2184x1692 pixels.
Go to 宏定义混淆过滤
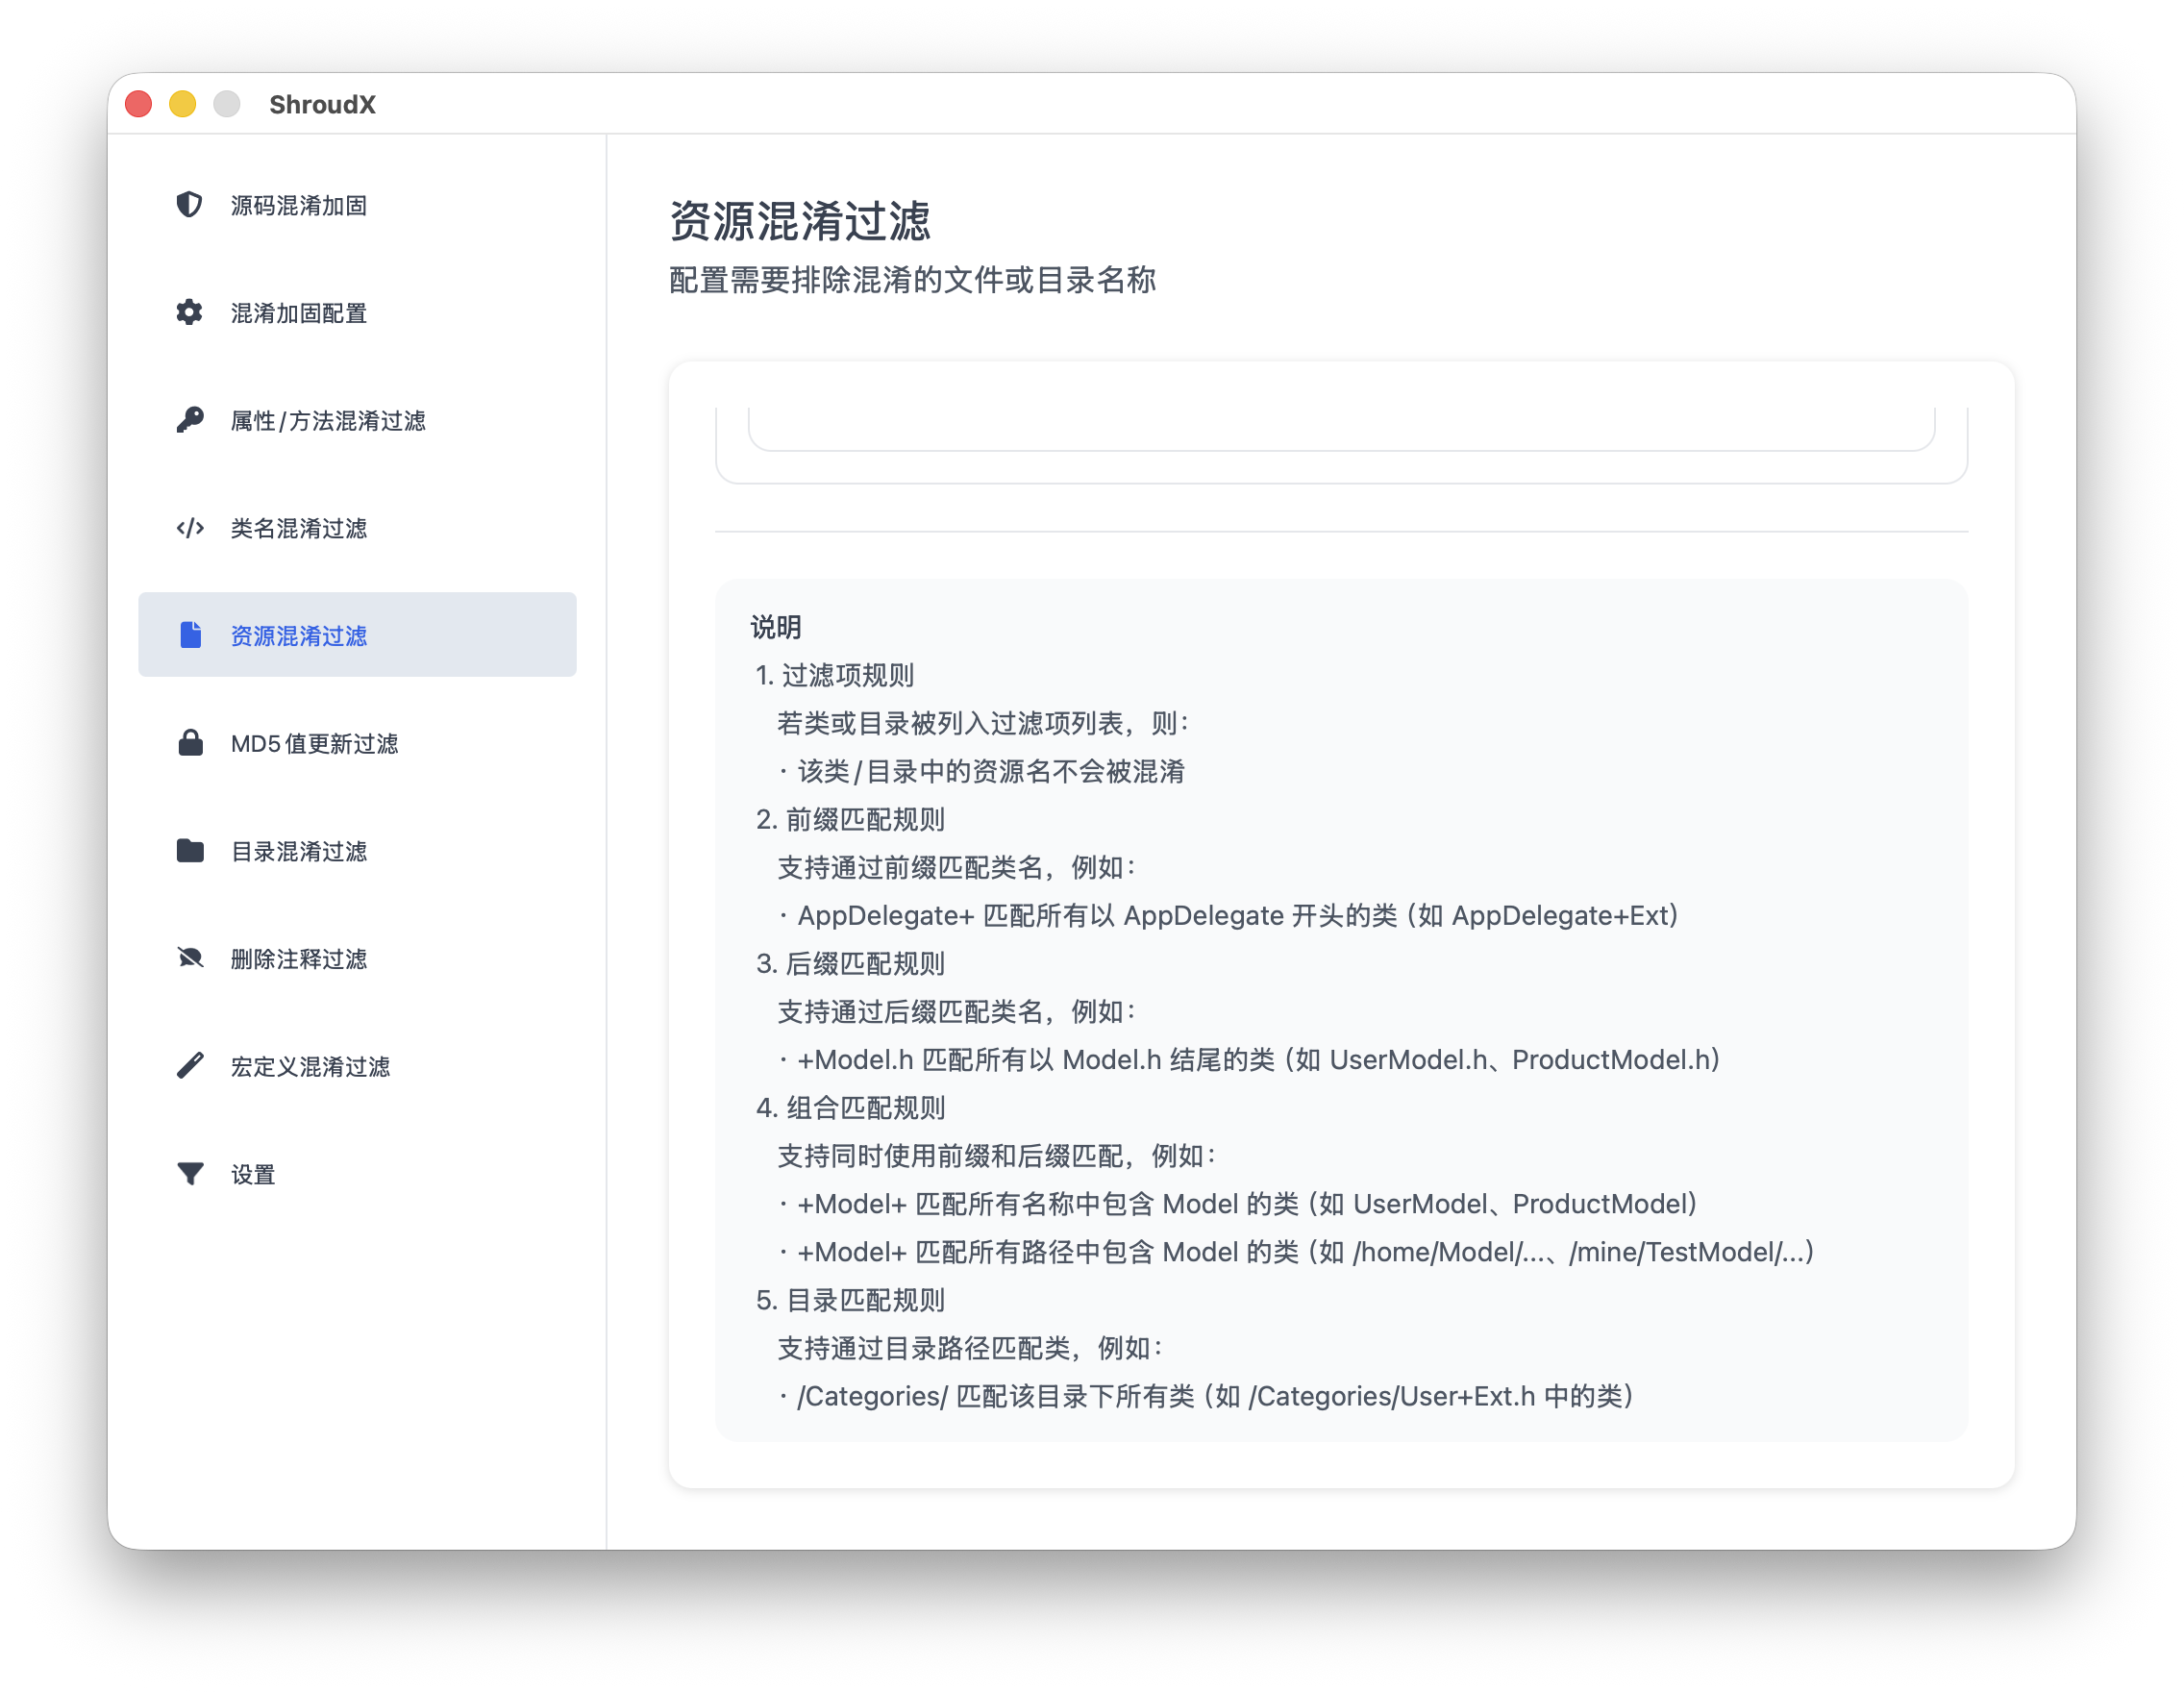click(357, 1066)
